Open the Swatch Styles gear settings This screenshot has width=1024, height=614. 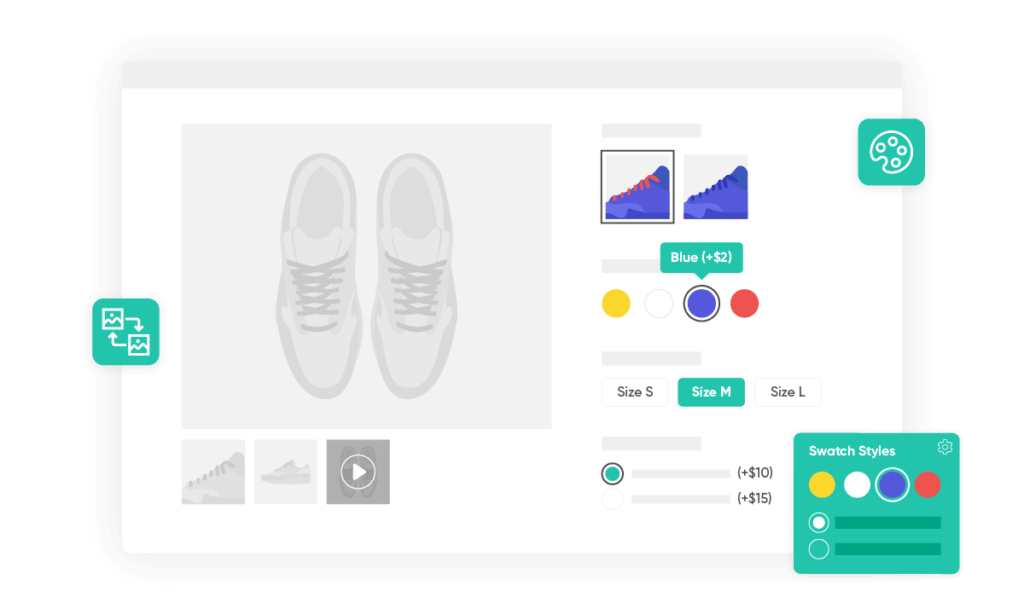[x=944, y=447]
